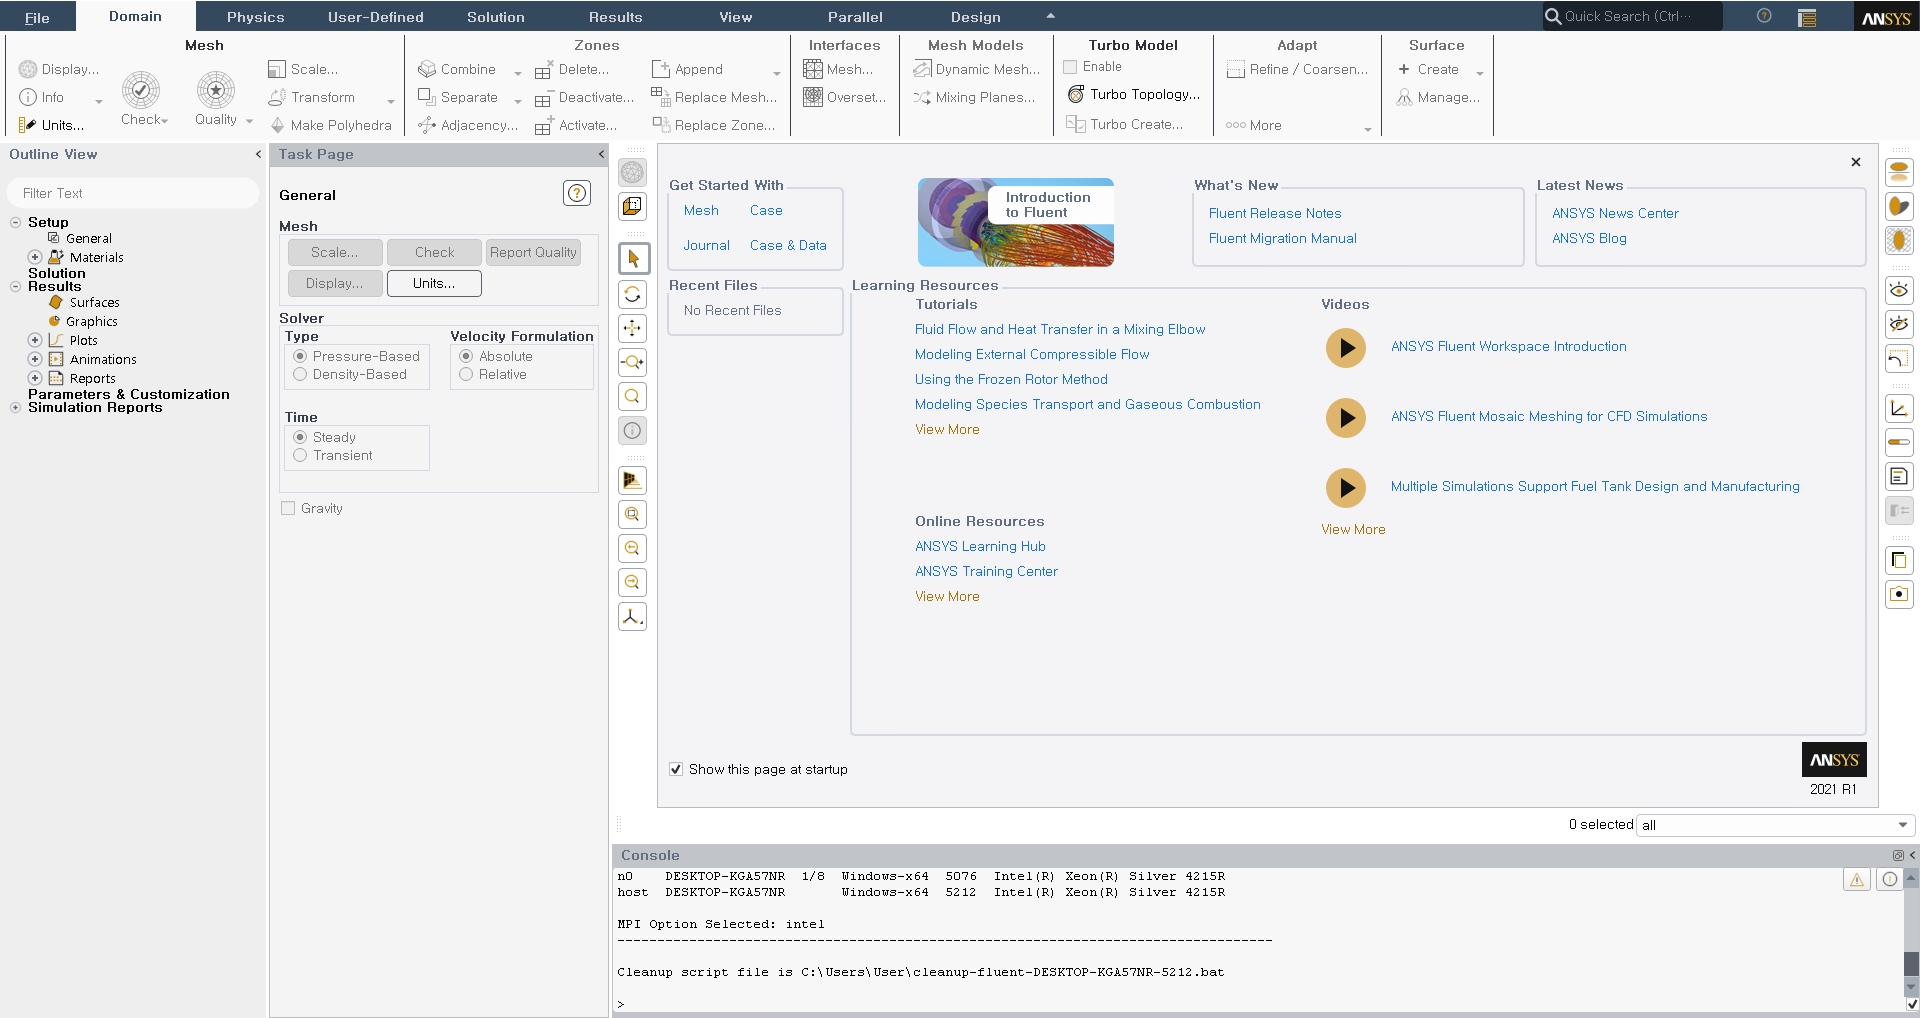This screenshot has height=1018, width=1920.
Task: Select Steady time option
Action: [300, 437]
